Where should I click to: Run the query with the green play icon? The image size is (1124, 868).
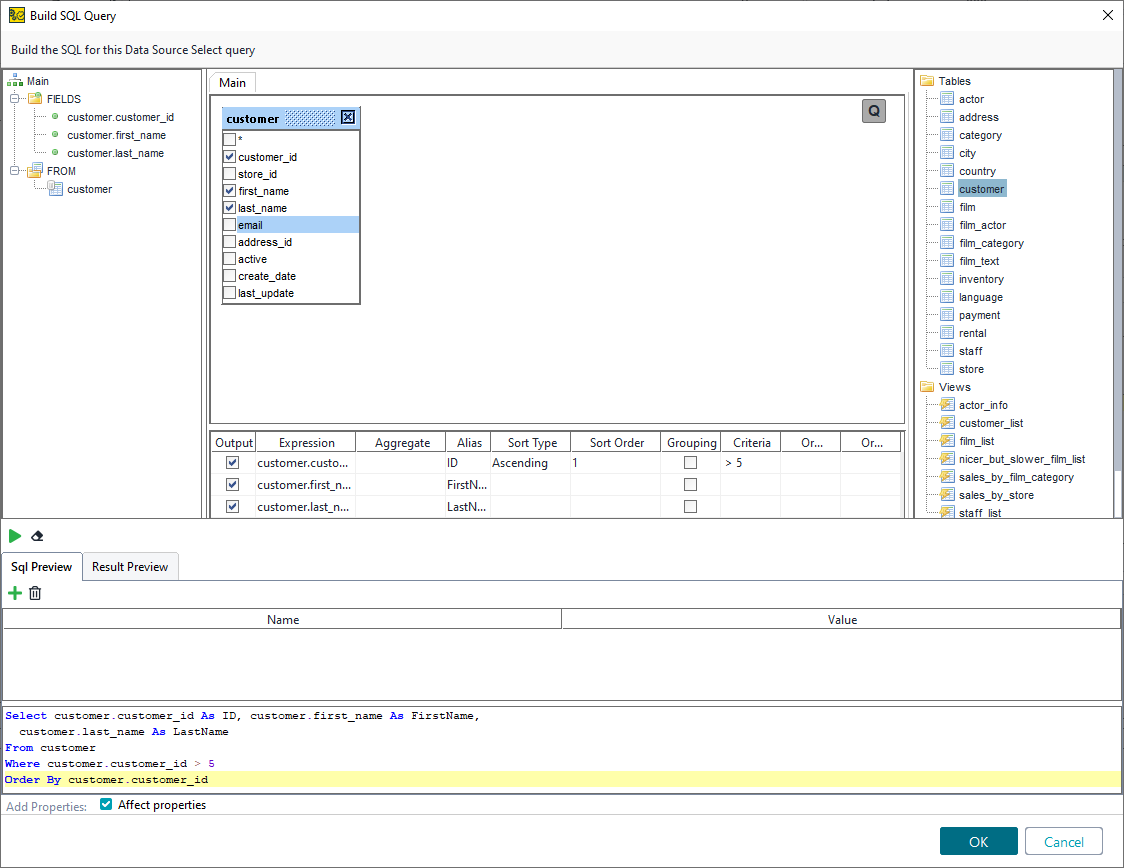(x=15, y=536)
